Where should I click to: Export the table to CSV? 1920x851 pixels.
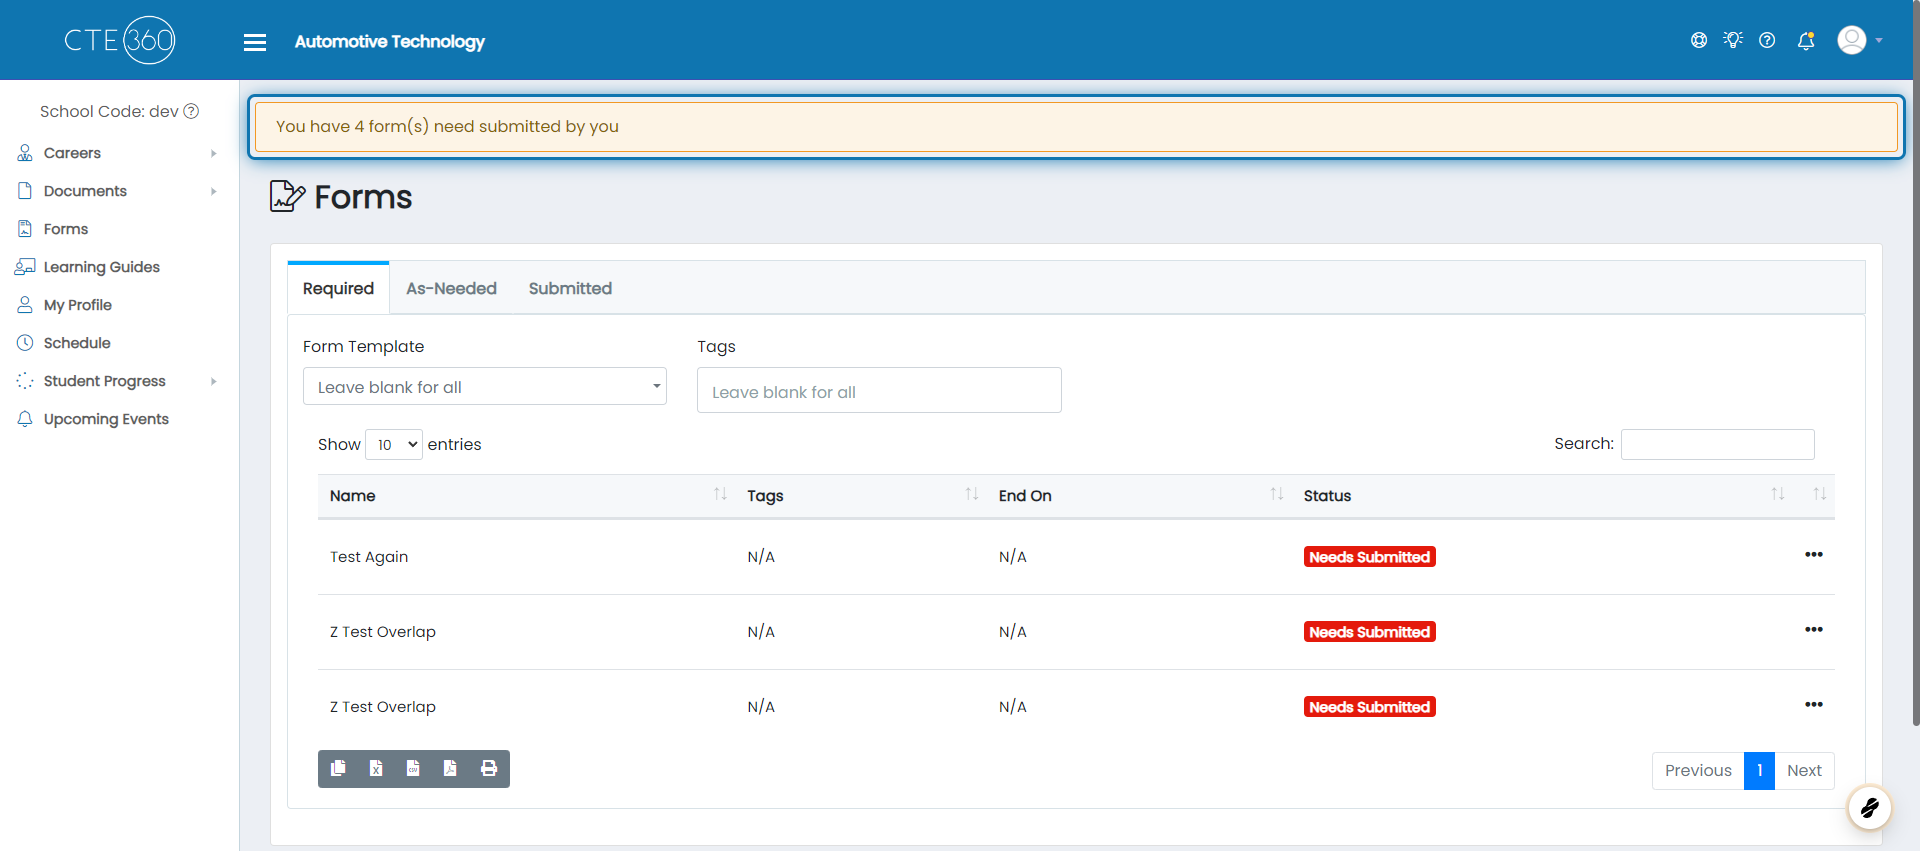(413, 768)
